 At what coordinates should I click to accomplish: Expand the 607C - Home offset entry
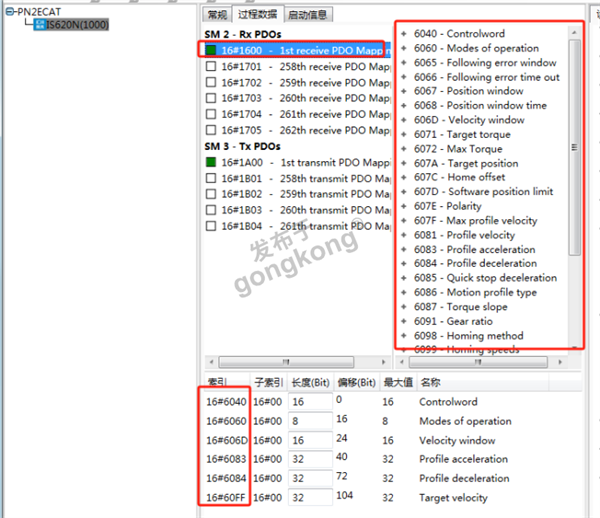404,178
